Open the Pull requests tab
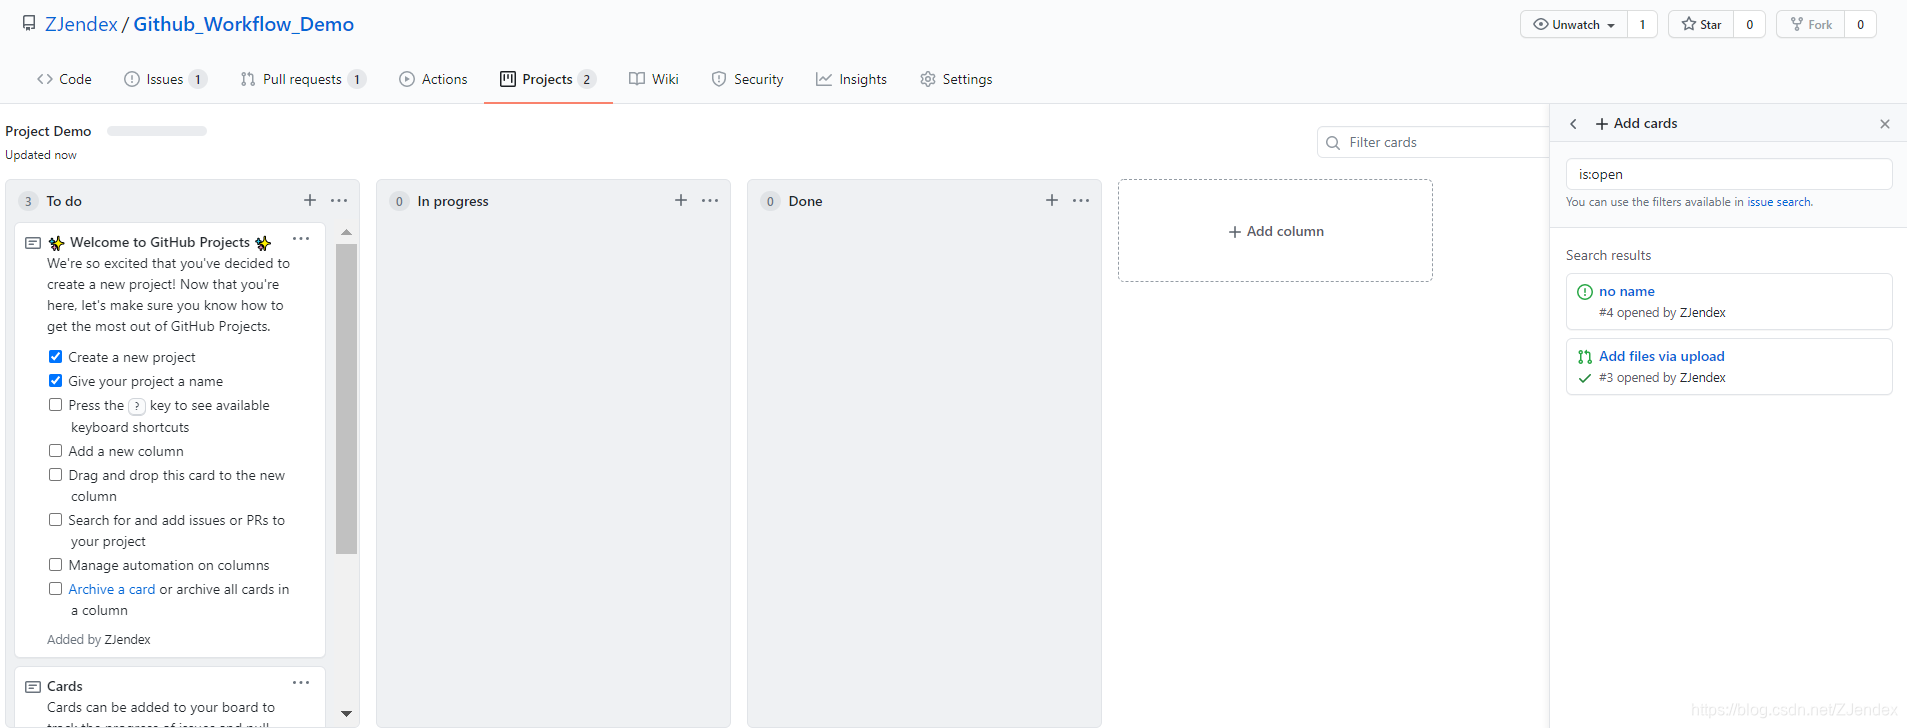The height and width of the screenshot is (728, 1907). pos(302,79)
